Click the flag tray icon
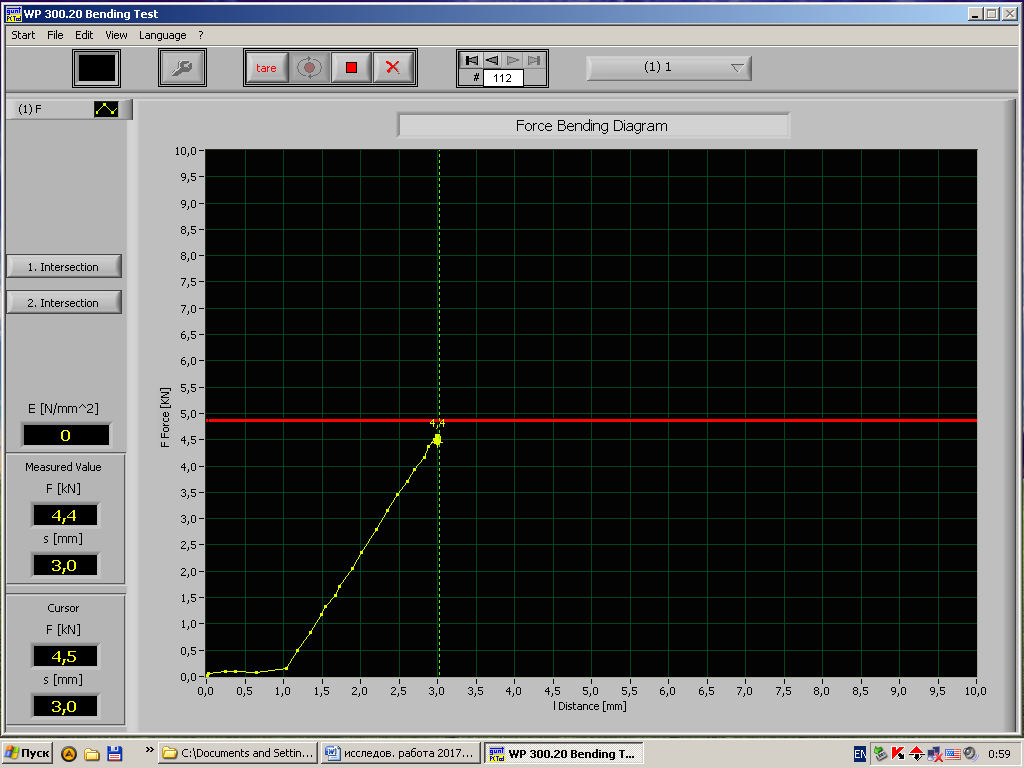Image resolution: width=1024 pixels, height=768 pixels. point(952,754)
